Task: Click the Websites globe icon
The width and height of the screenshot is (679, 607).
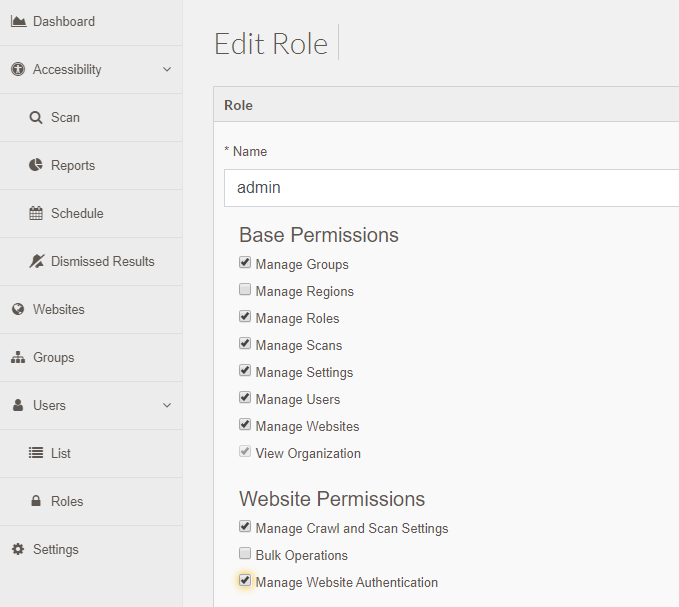Action: [x=18, y=309]
